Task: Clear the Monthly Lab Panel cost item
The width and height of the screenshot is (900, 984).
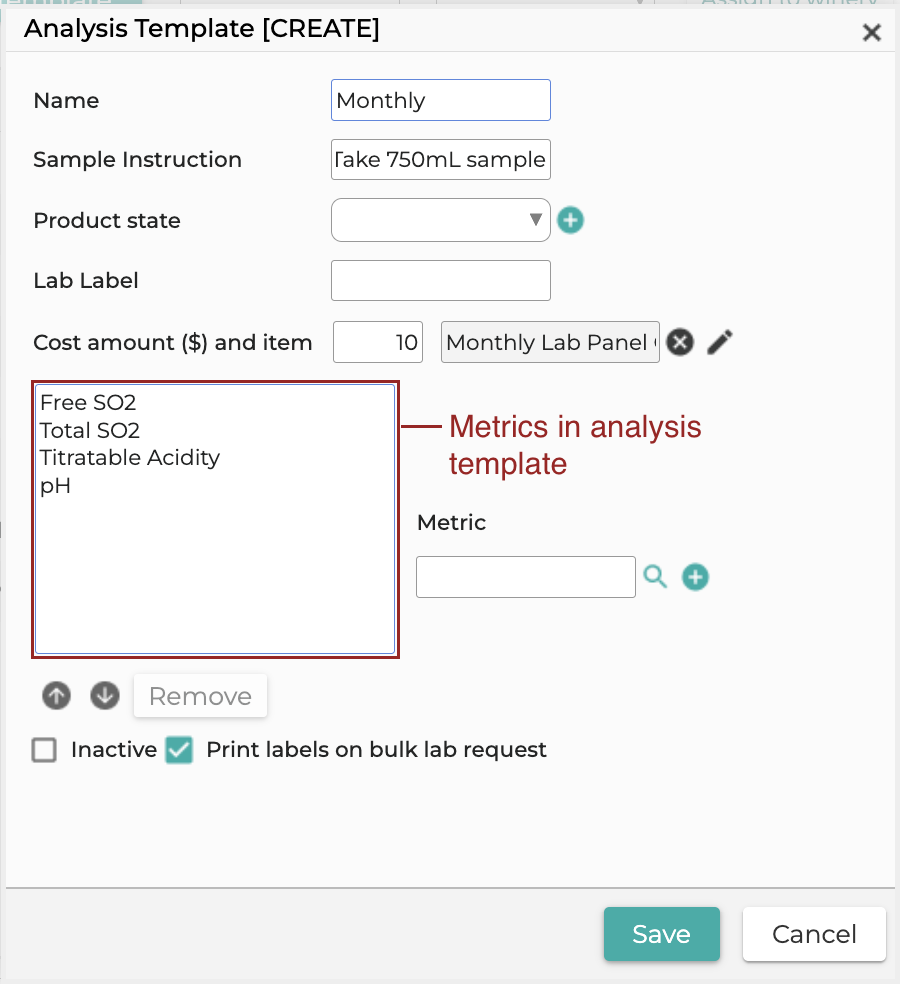Action: coord(680,342)
